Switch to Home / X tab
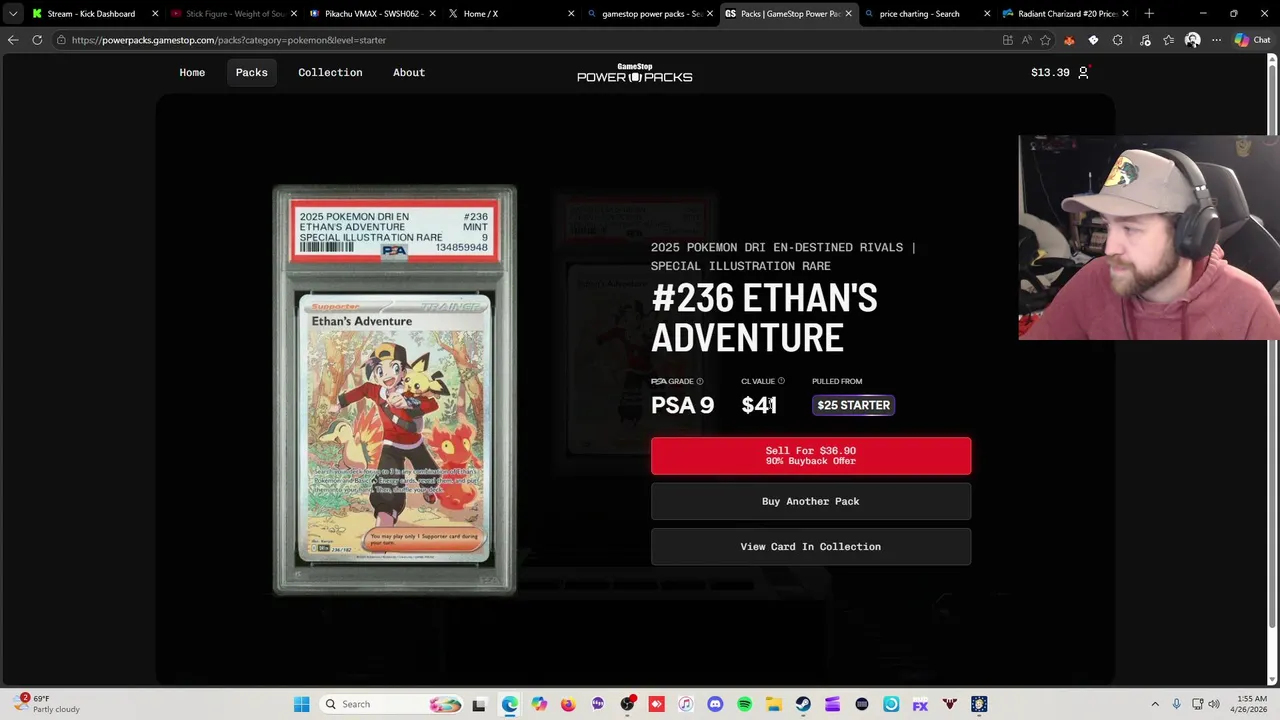Image resolution: width=1280 pixels, height=720 pixels. click(x=510, y=14)
